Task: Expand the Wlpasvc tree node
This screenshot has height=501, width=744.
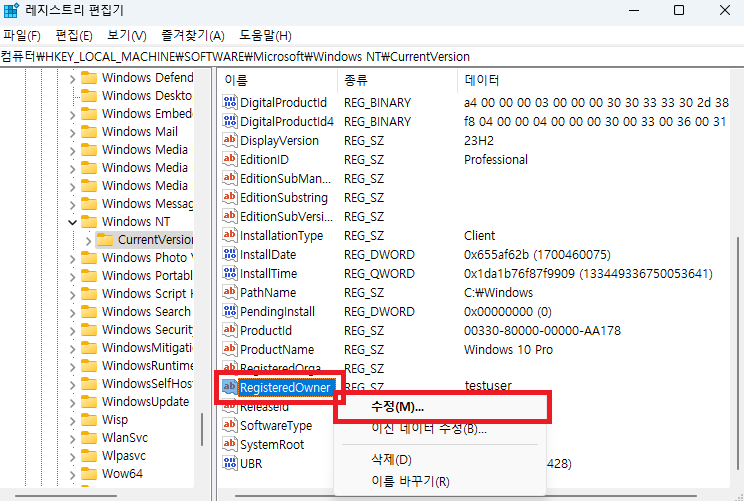Action: [x=72, y=457]
